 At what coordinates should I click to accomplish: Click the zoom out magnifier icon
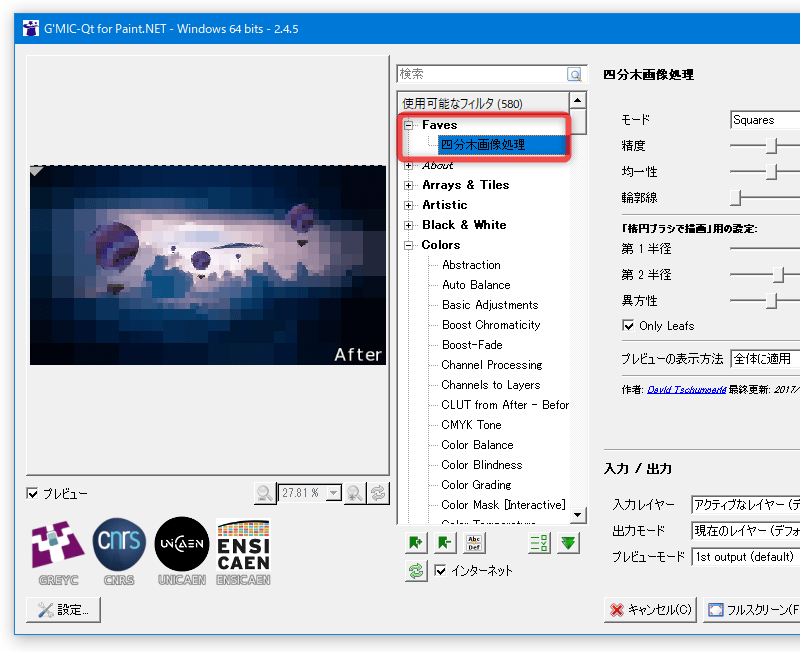264,493
